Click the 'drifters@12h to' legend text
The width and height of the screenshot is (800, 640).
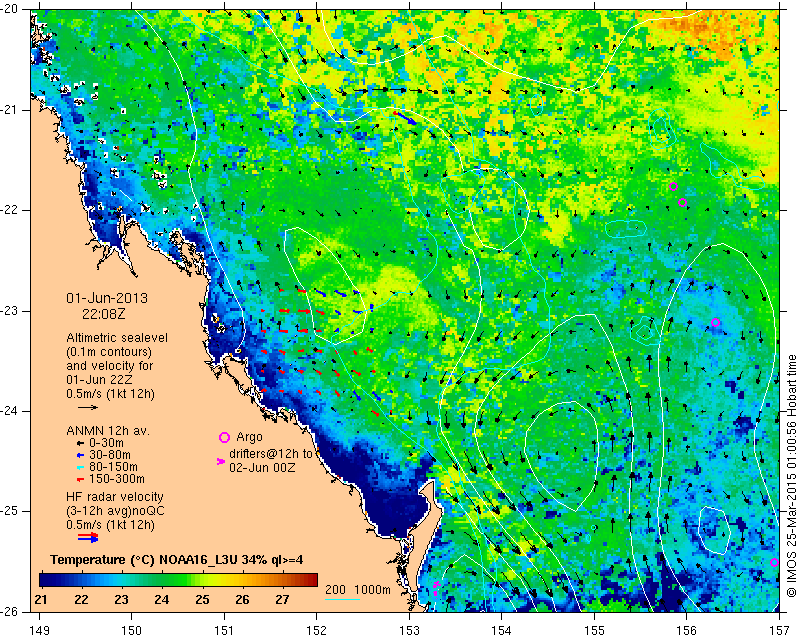[x=270, y=454]
